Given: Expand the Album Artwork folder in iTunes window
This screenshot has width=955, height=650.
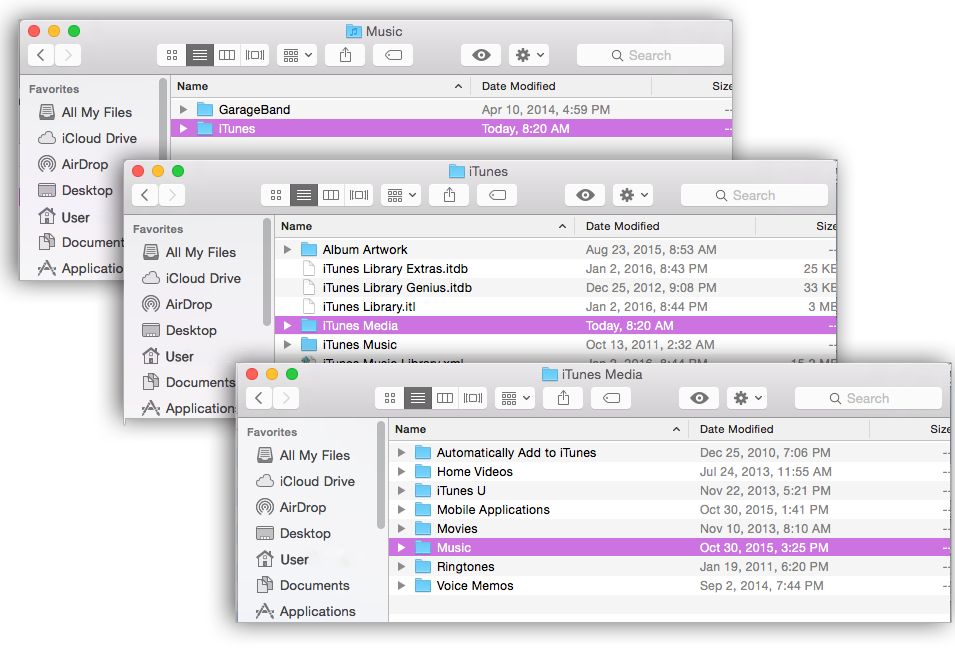Looking at the screenshot, I should pos(287,249).
